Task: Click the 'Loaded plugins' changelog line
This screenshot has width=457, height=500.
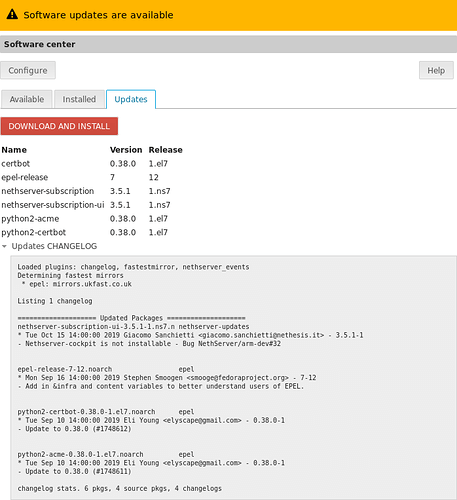Action: 133,267
